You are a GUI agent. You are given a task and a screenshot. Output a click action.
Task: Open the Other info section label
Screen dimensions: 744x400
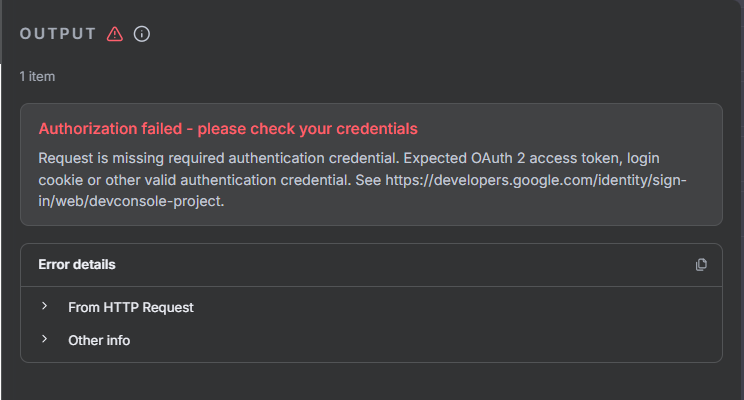tap(99, 340)
